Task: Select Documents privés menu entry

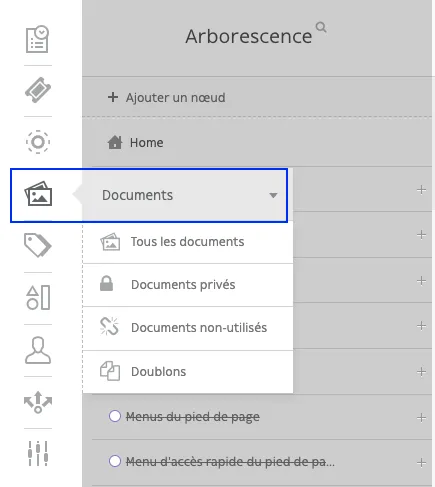Action: pyautogui.click(x=188, y=285)
